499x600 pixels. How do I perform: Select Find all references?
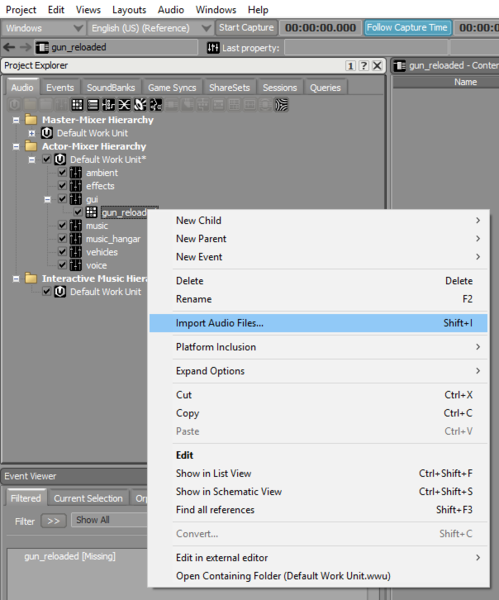coord(318,510)
